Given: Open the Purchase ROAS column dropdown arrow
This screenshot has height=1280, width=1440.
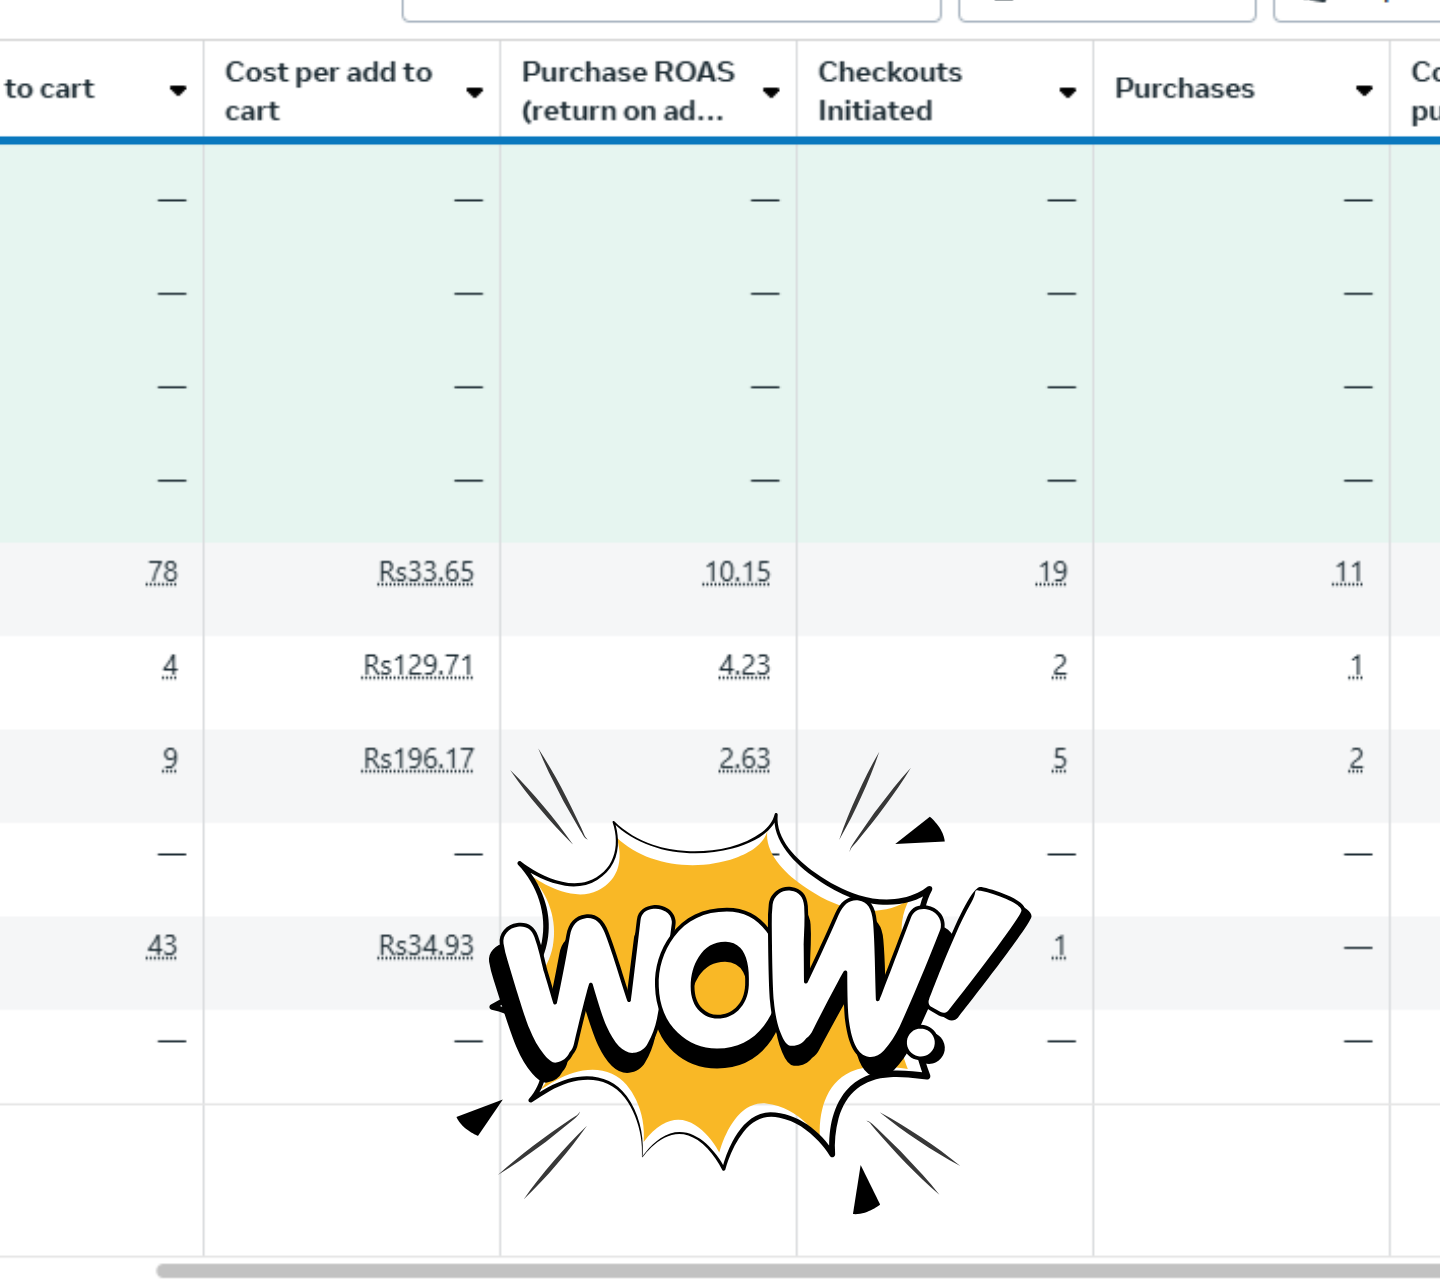Looking at the screenshot, I should (771, 92).
